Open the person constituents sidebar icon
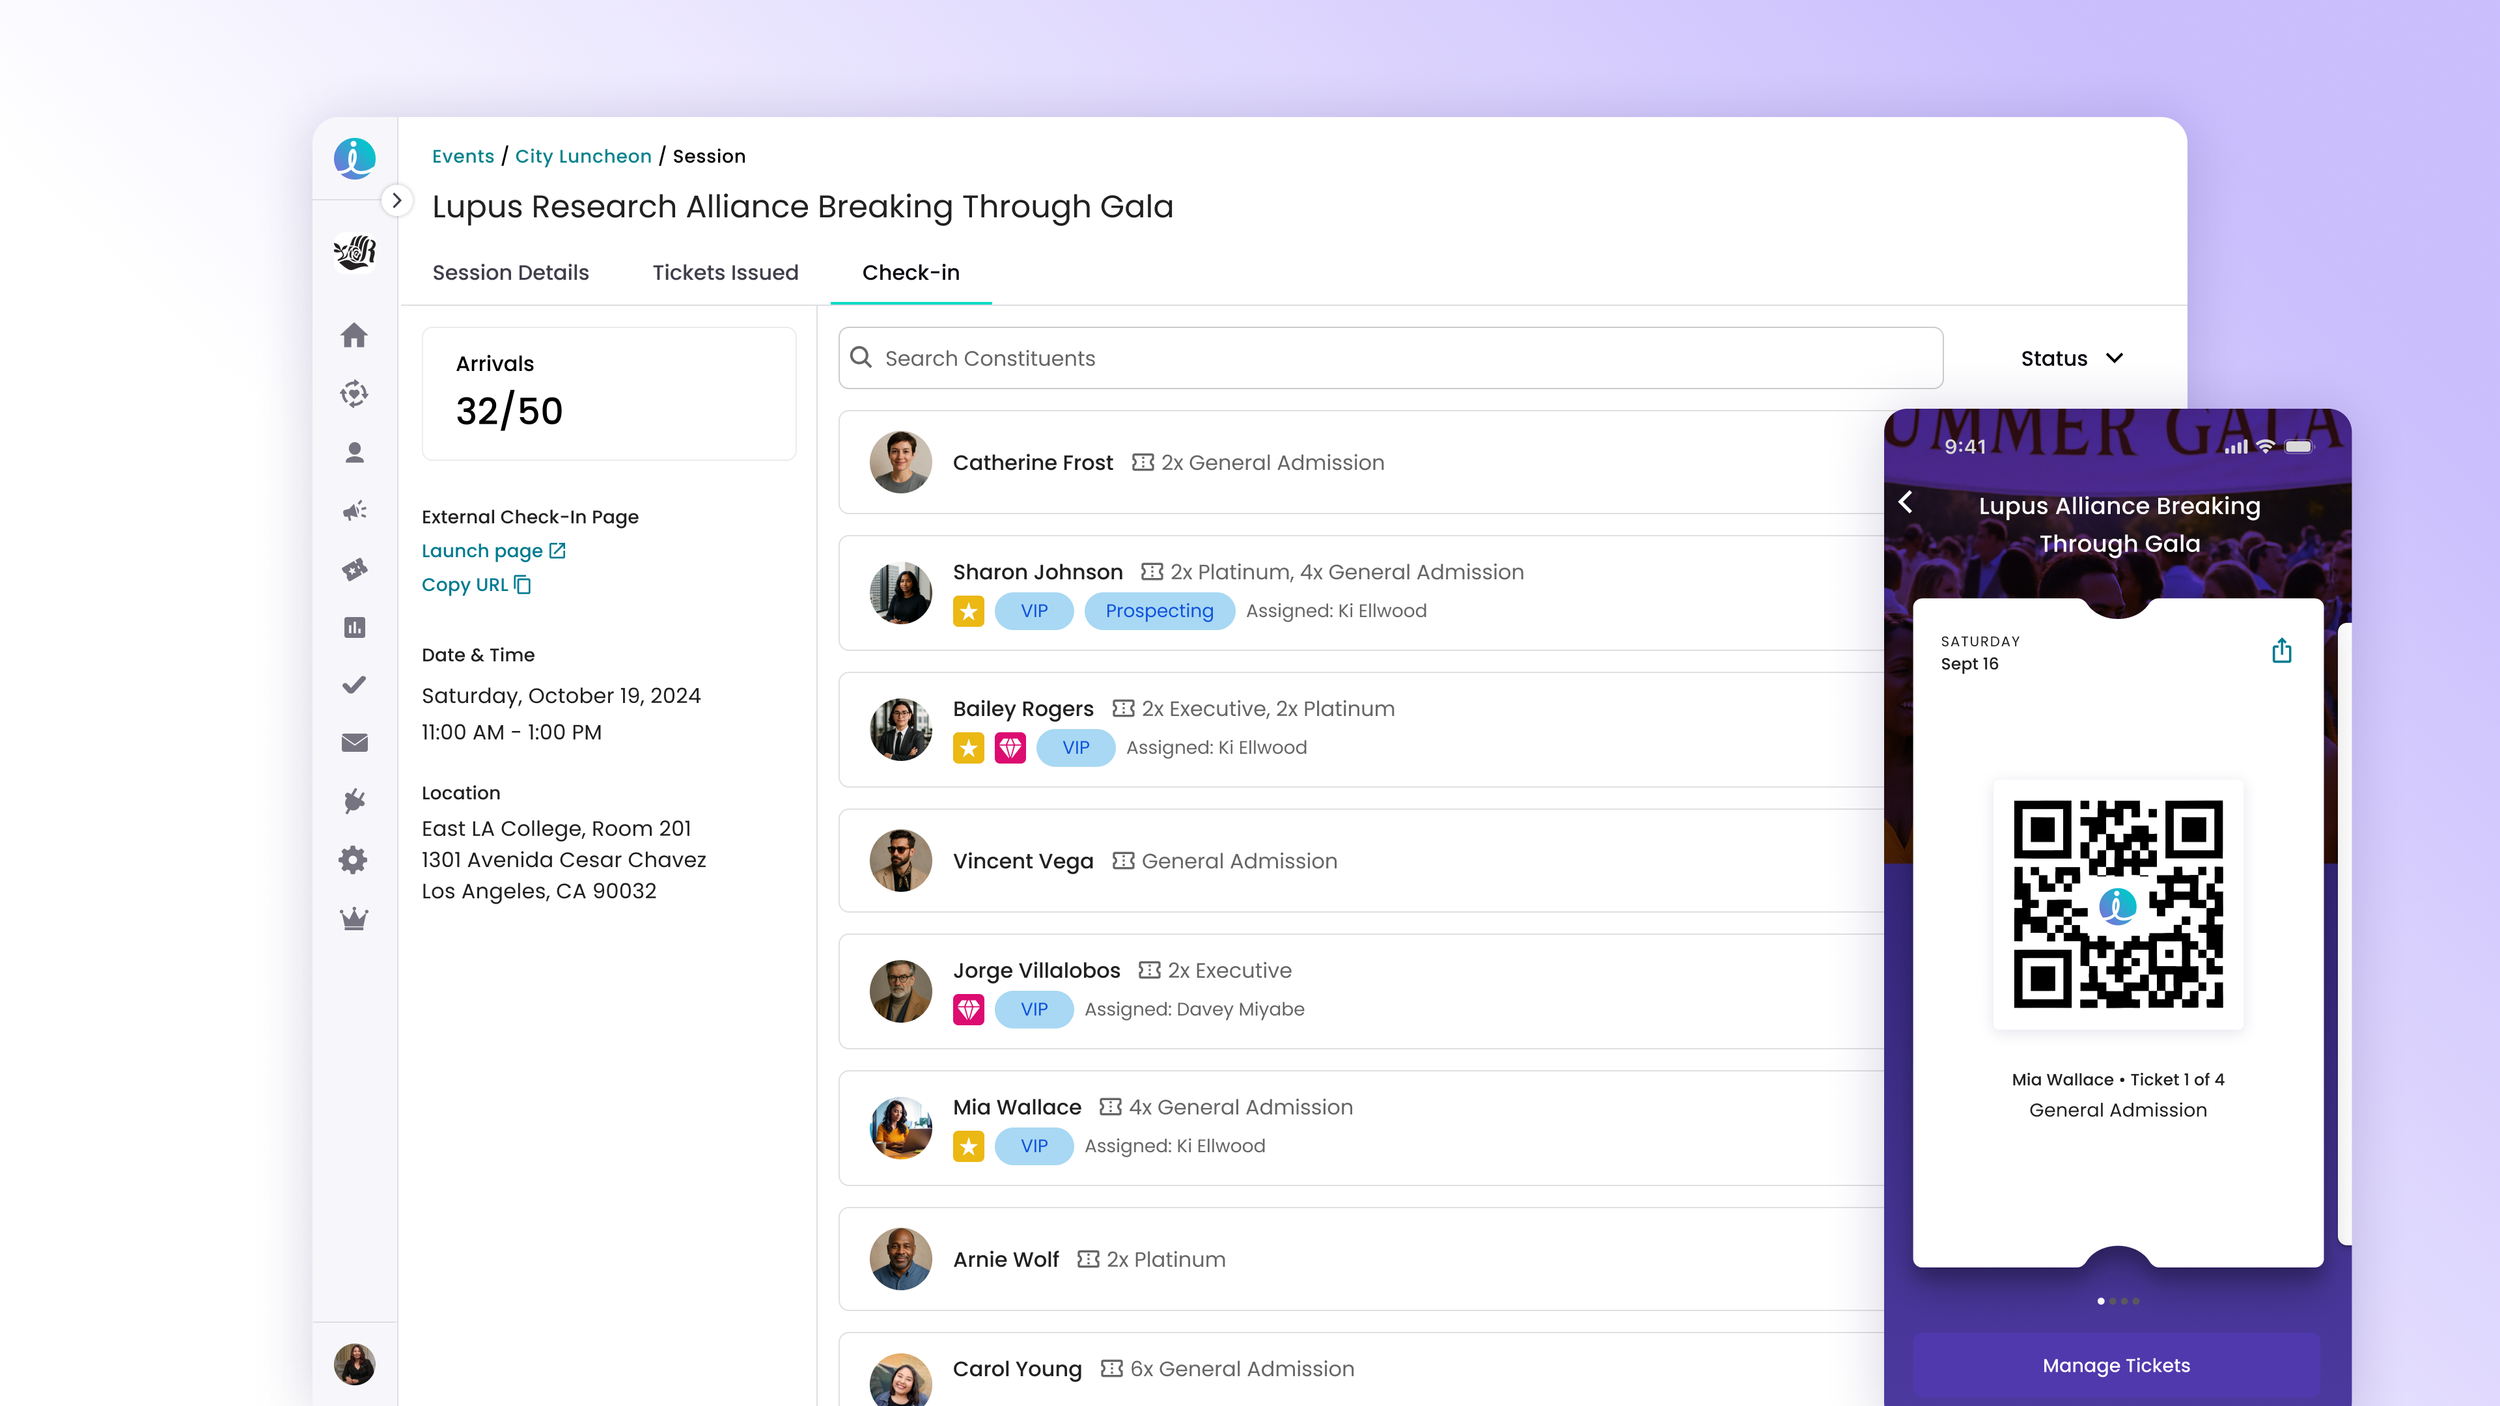The height and width of the screenshot is (1406, 2500). [354, 453]
